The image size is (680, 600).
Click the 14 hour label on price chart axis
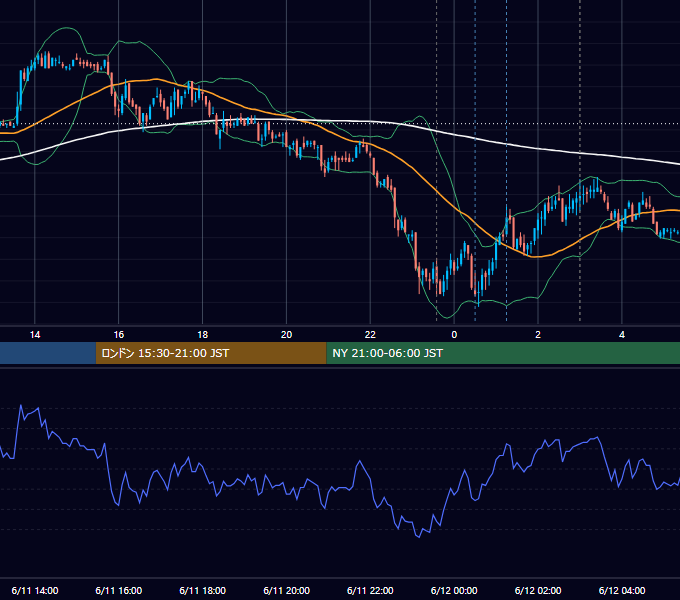click(x=35, y=335)
